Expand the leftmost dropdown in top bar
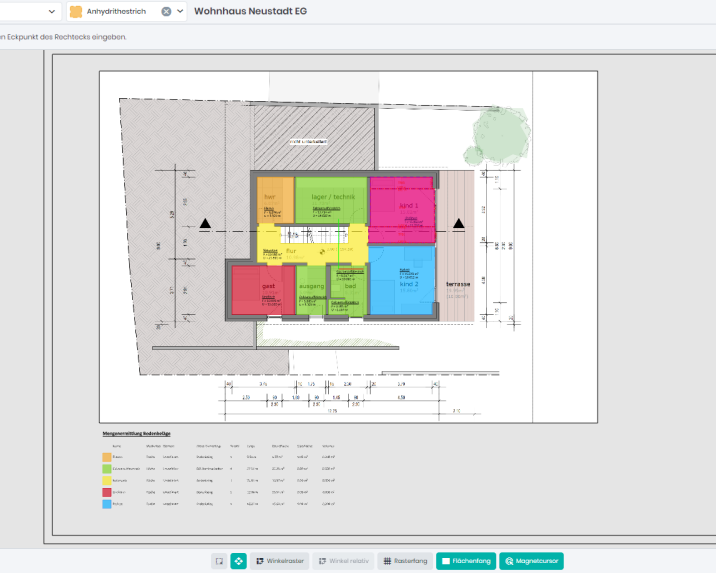 (52, 11)
